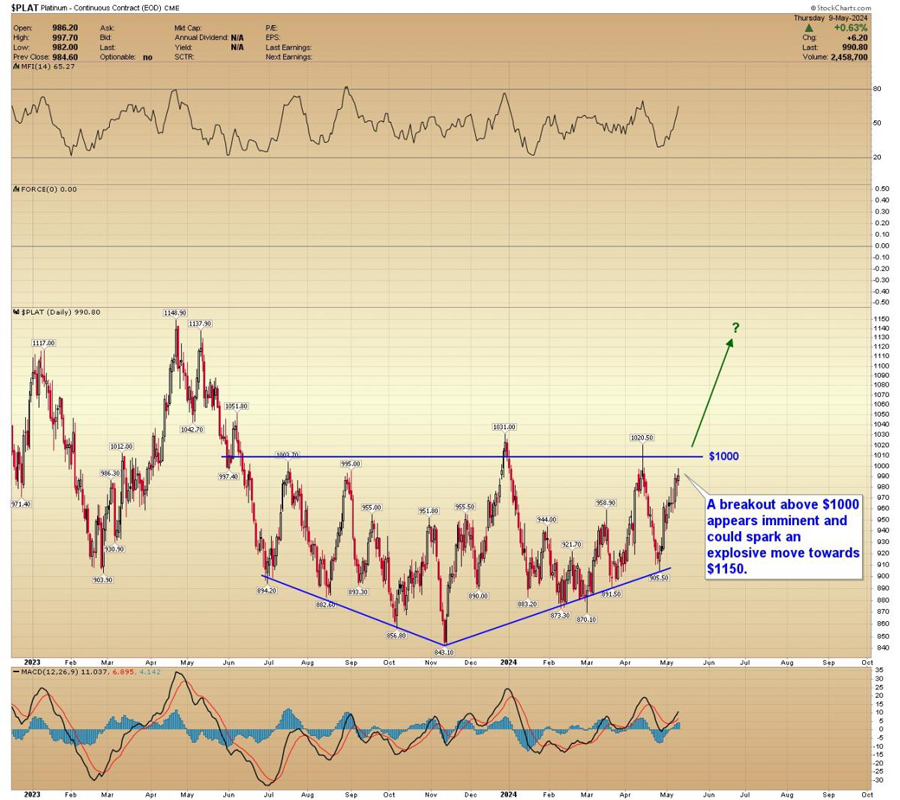The image size is (900, 800).
Task: Click the green question mark annotation
Action: (735, 328)
